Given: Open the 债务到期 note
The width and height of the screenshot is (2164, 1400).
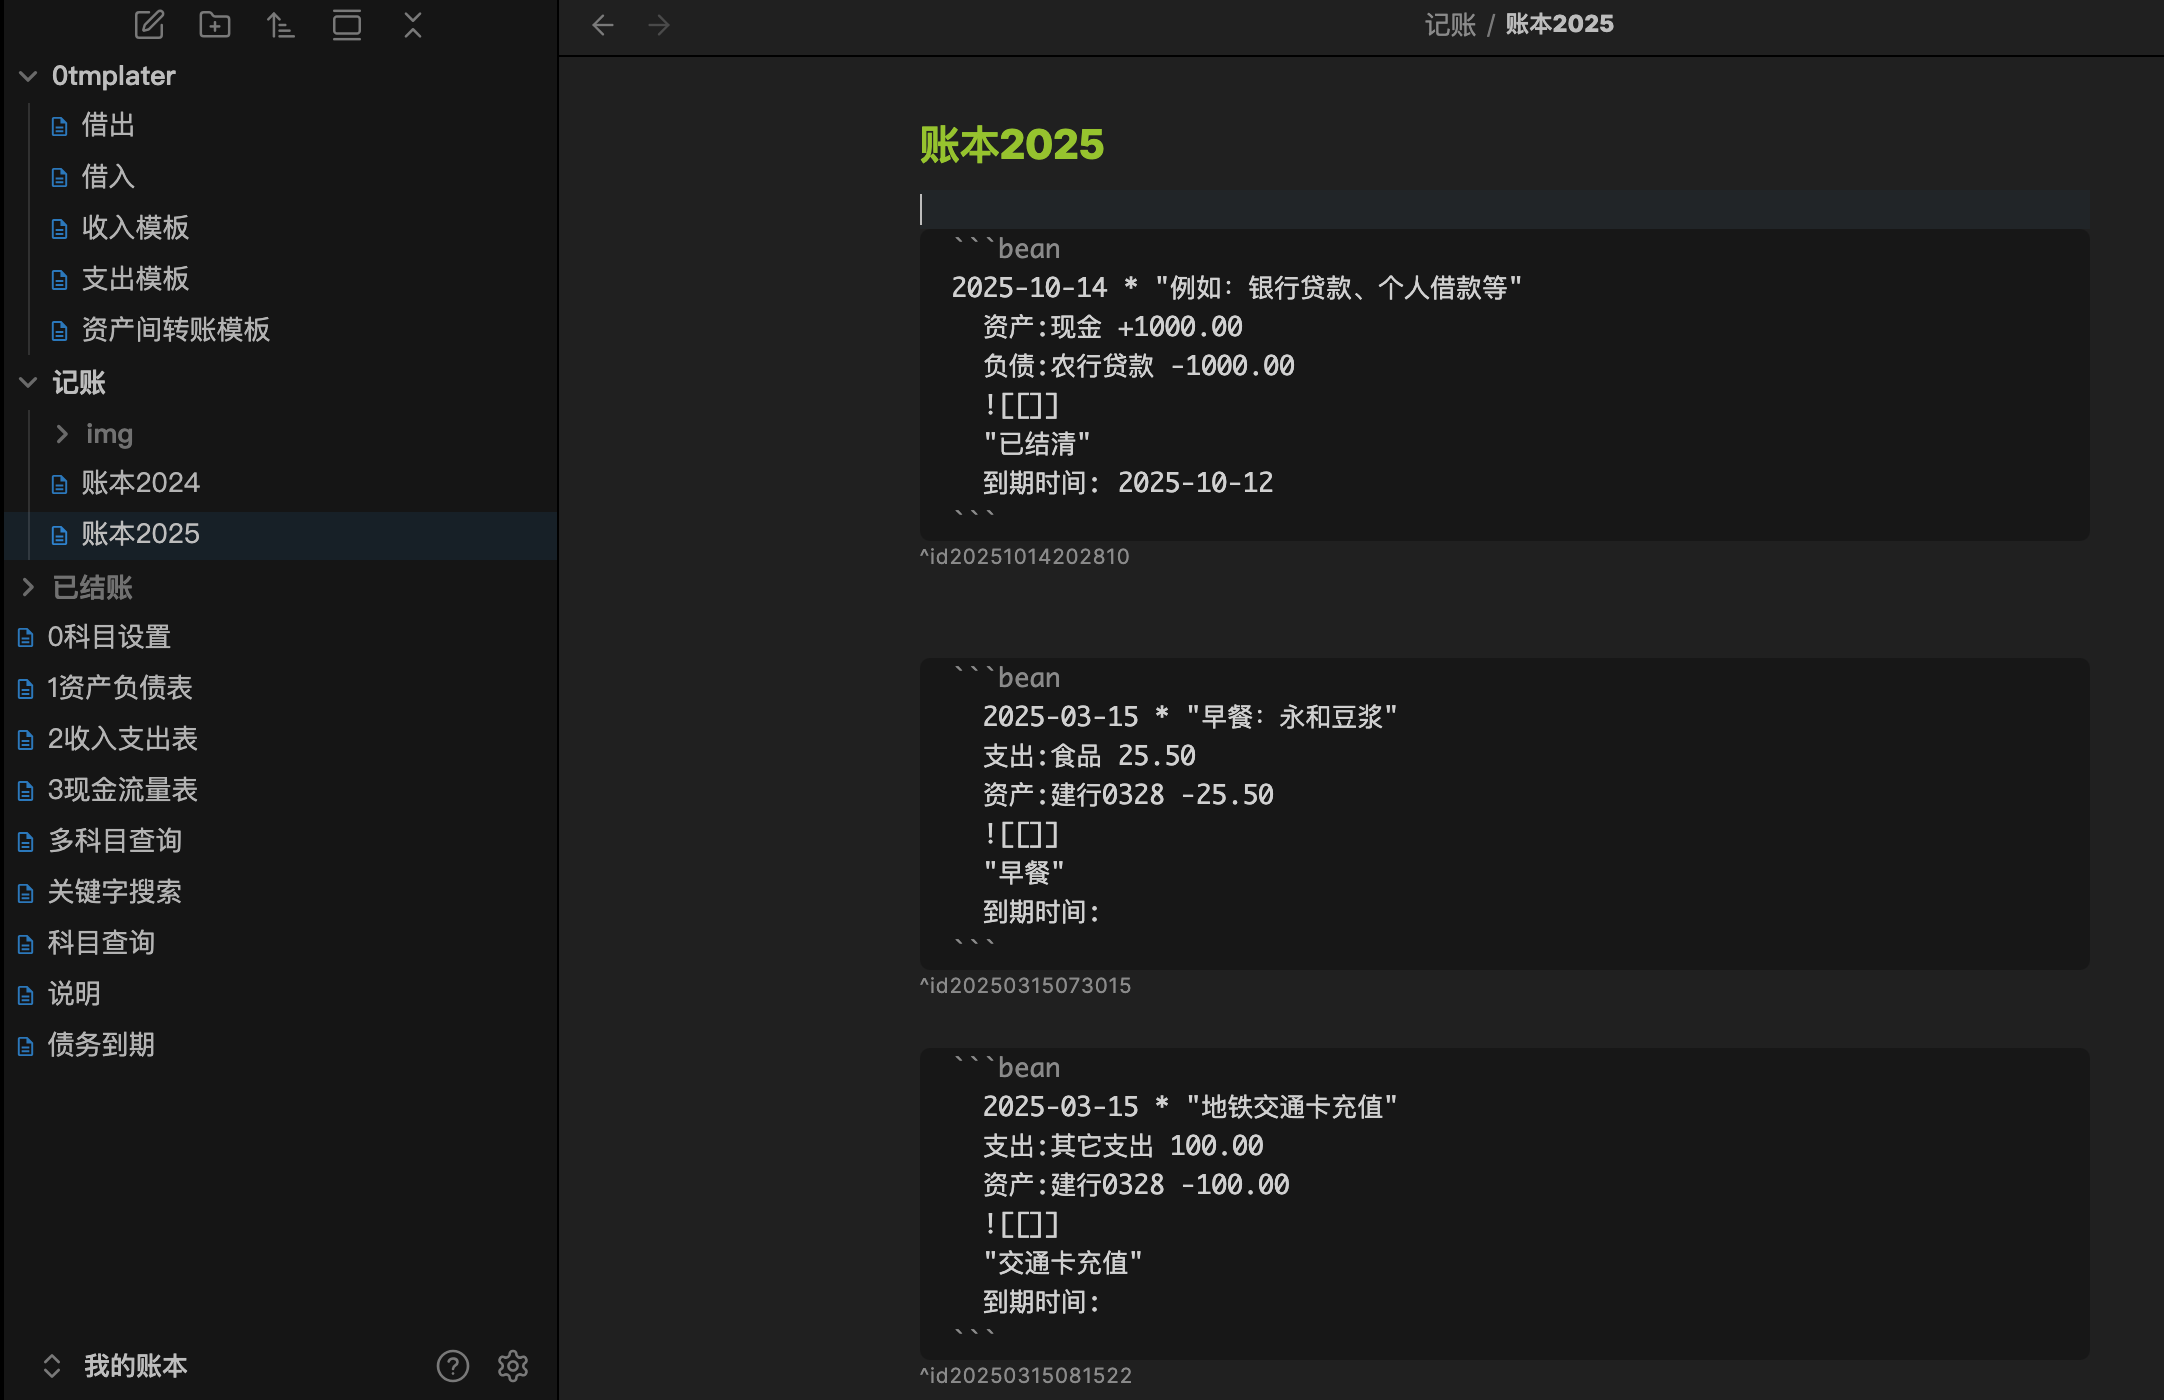Looking at the screenshot, I should coord(101,1045).
